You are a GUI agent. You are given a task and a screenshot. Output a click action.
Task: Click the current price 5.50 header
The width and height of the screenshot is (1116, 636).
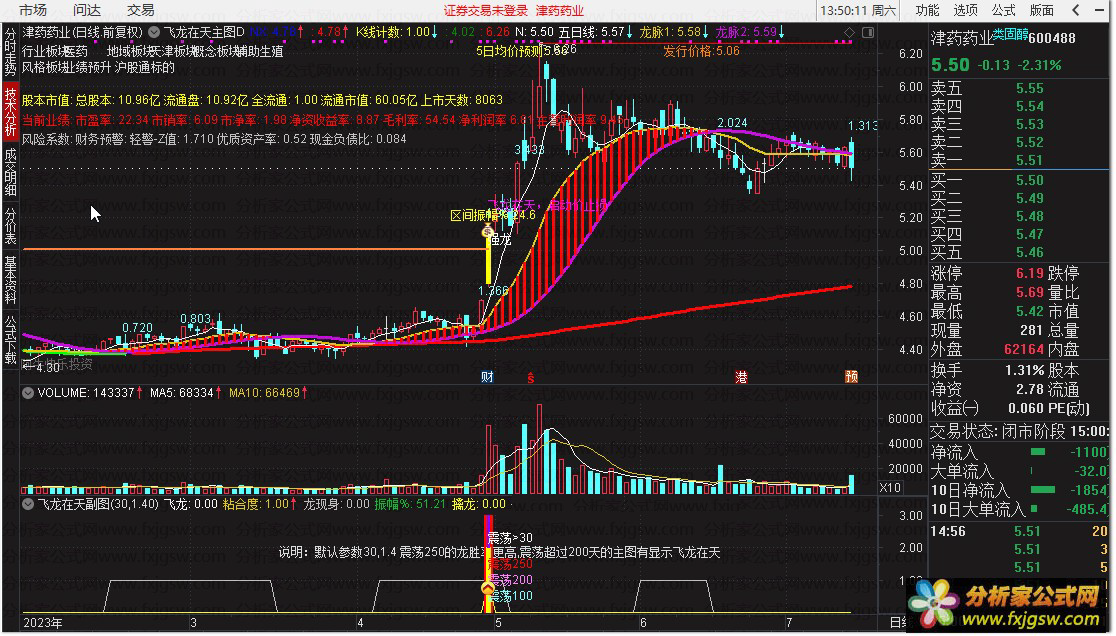coord(950,65)
